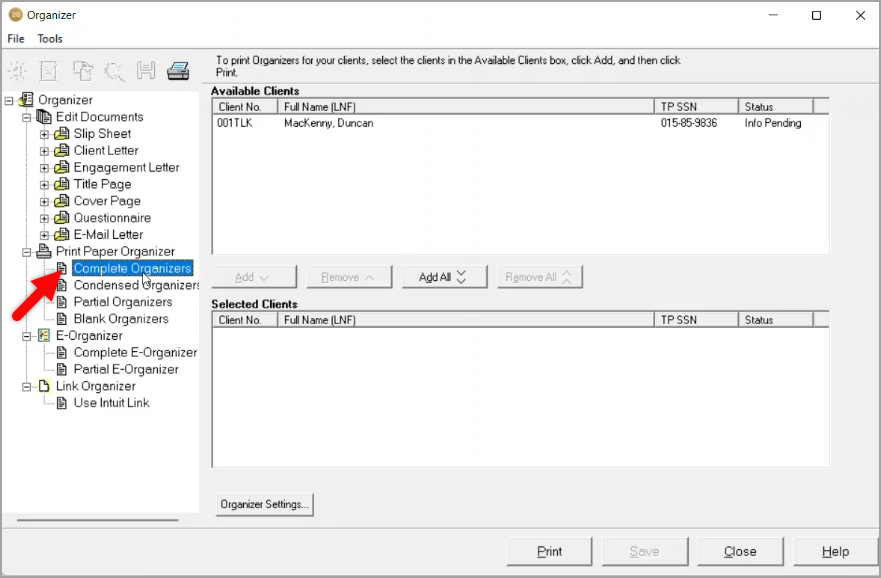Screen dimensions: 881x578
Task: Click the copy documents toolbar icon
Action: coord(83,71)
